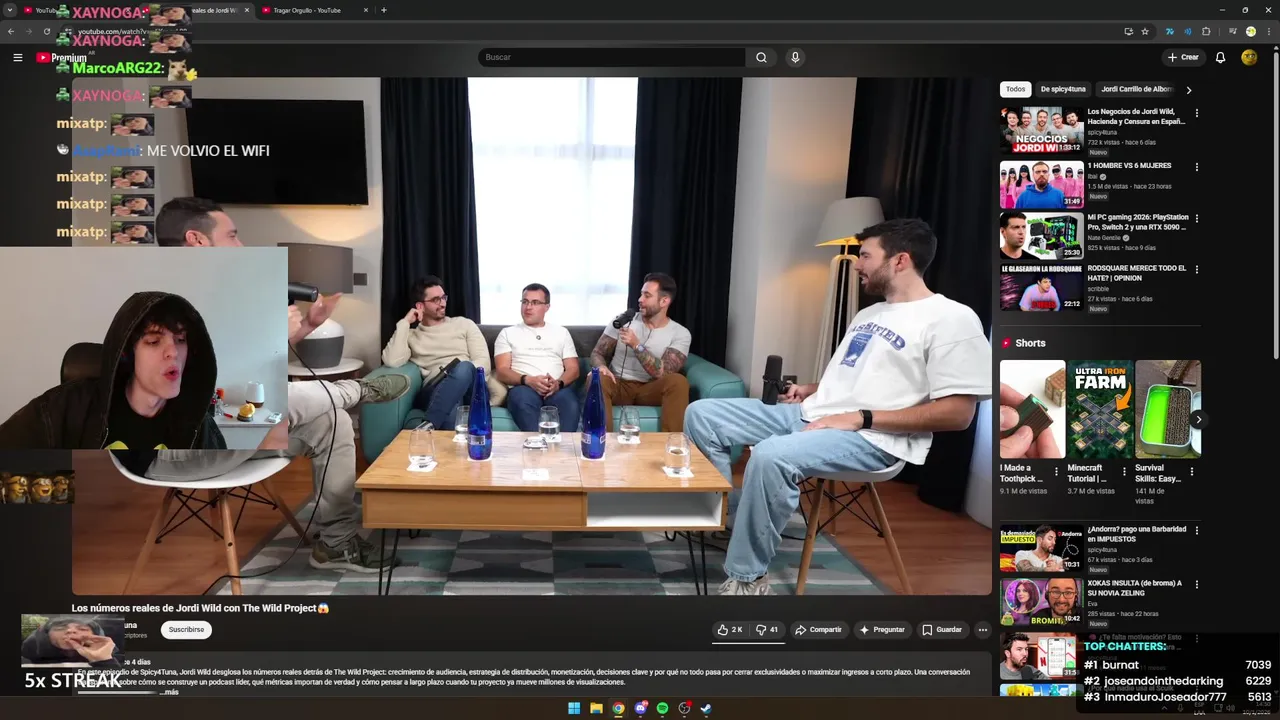Open options for 'Mi PC gaming 2026' video

1196,219
